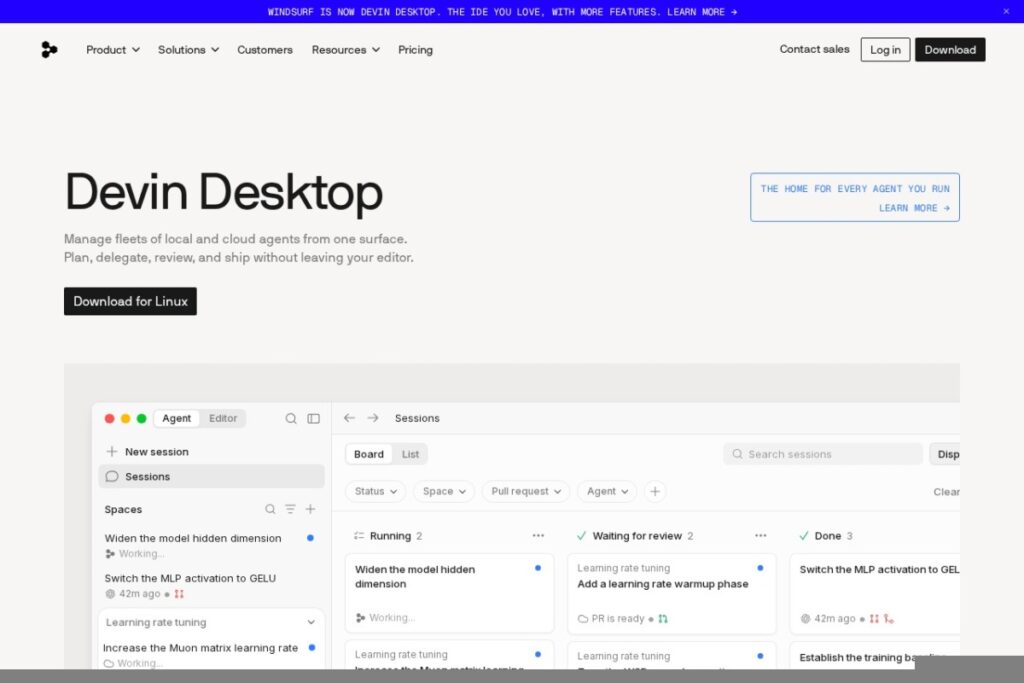Click the plus icon beside New session
This screenshot has height=683, width=1024.
tap(112, 451)
